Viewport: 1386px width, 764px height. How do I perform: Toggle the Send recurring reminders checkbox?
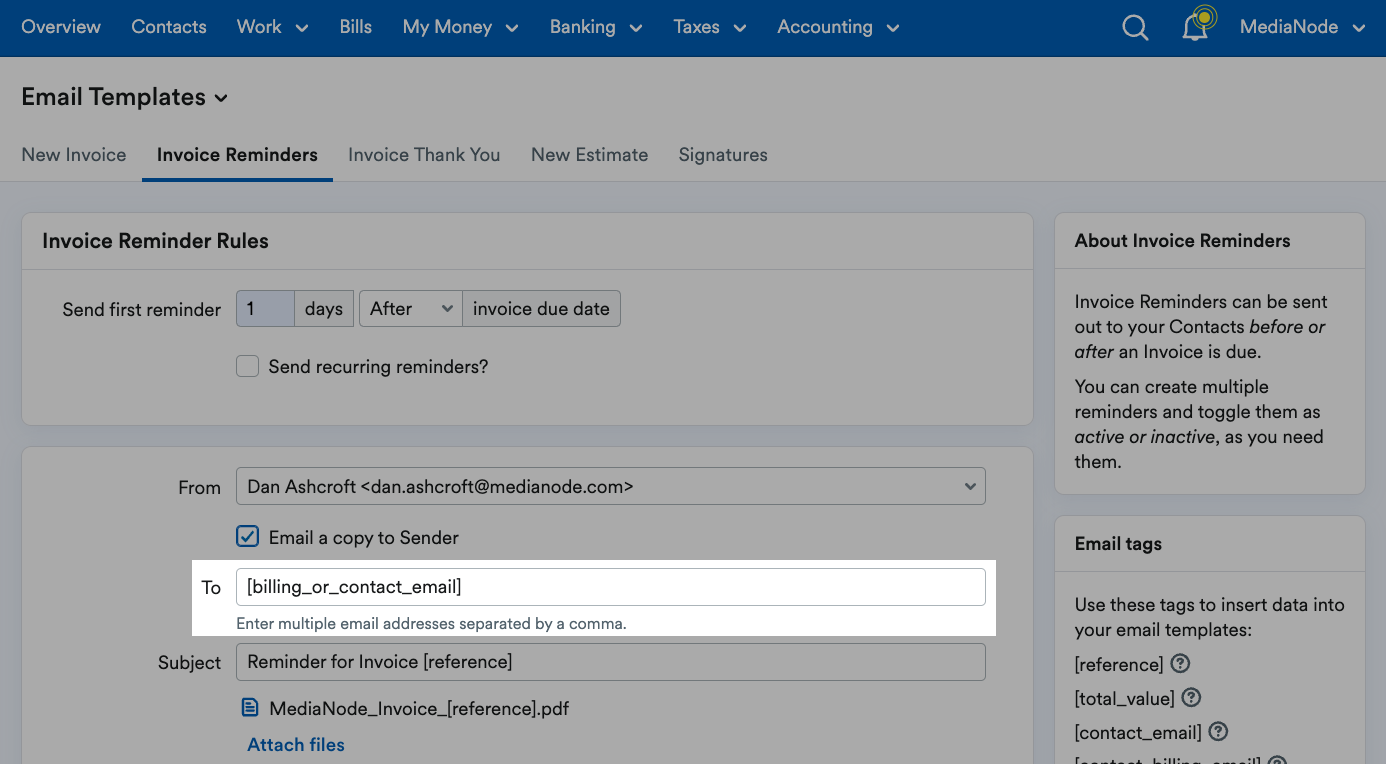(x=247, y=366)
